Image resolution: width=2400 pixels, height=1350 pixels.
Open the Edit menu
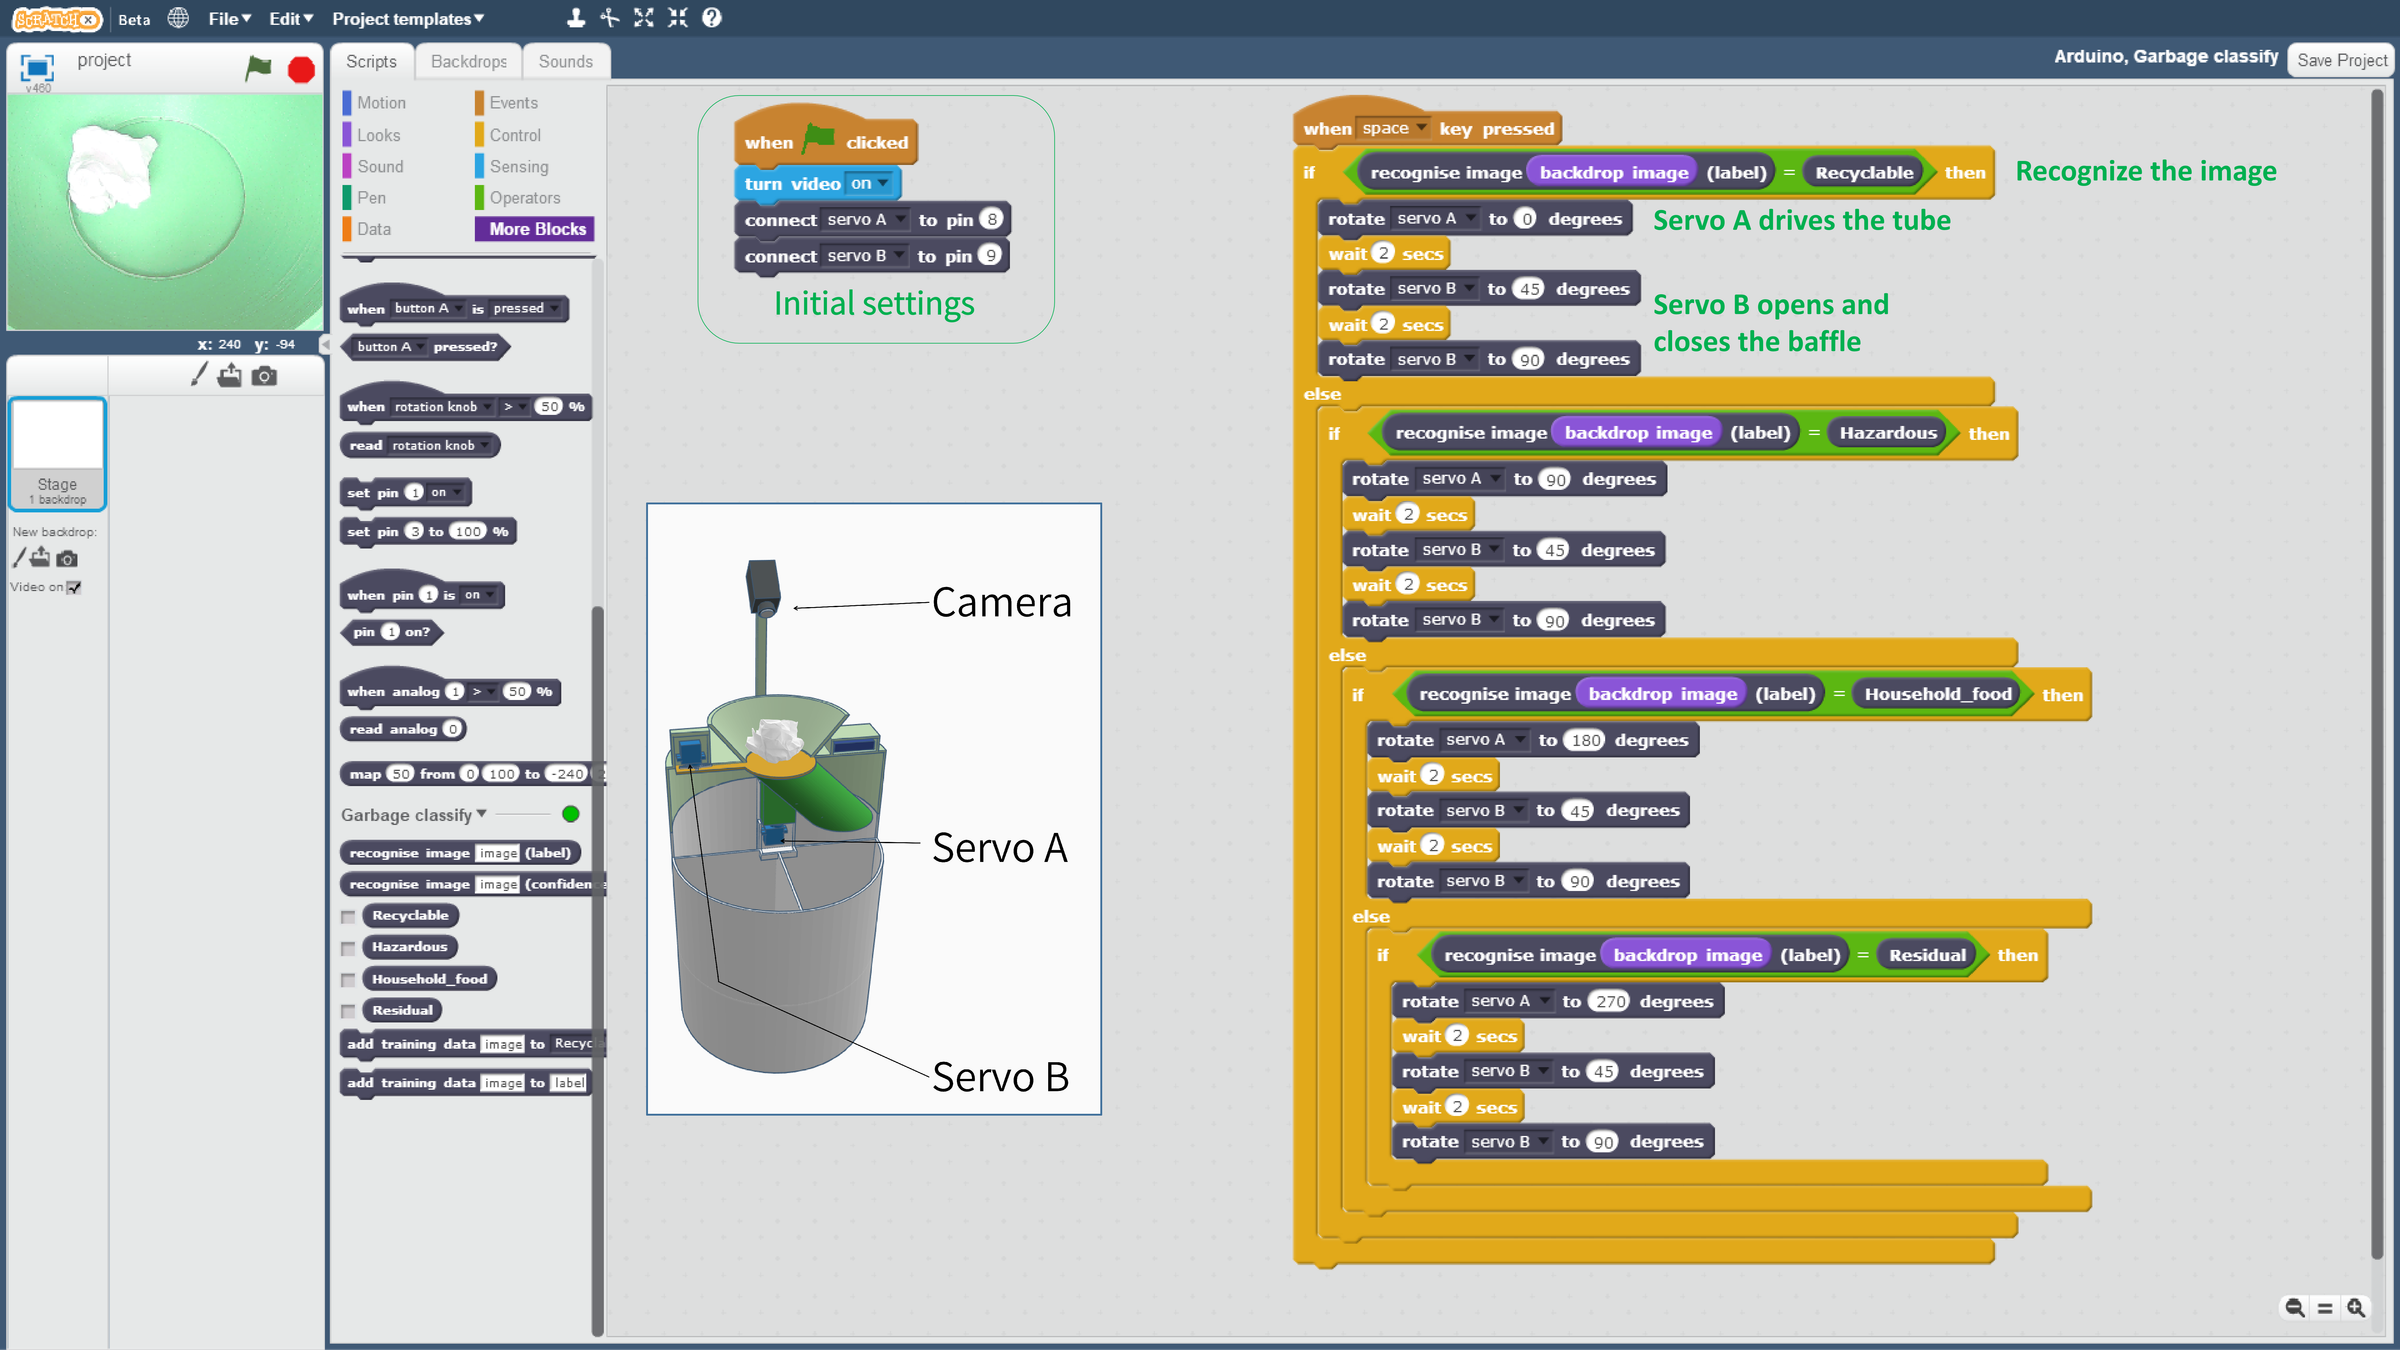[288, 18]
